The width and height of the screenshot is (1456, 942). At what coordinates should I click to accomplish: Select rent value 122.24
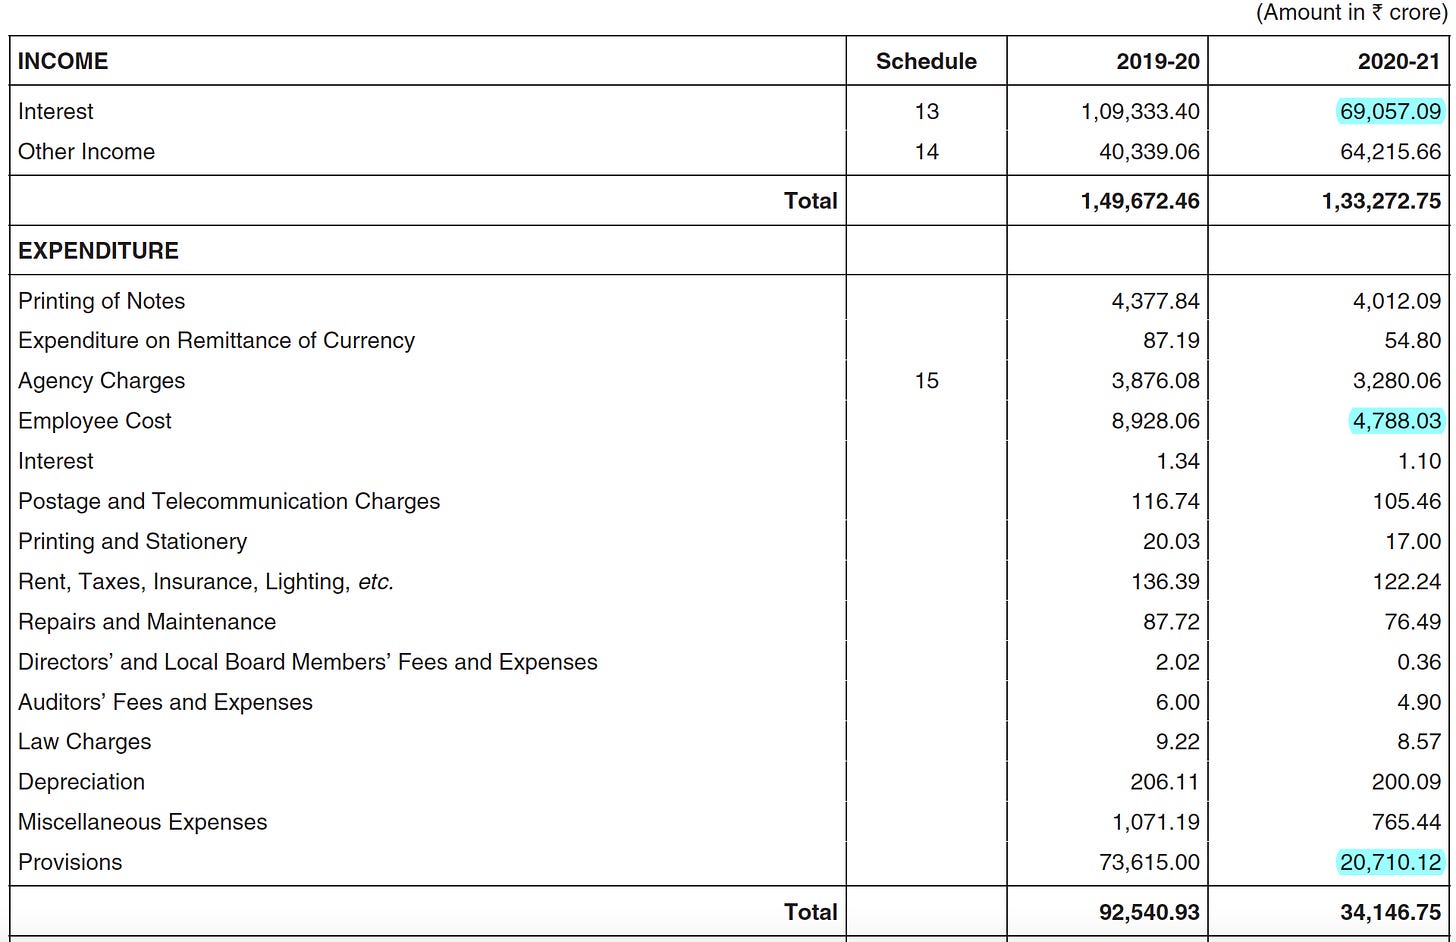point(1407,582)
